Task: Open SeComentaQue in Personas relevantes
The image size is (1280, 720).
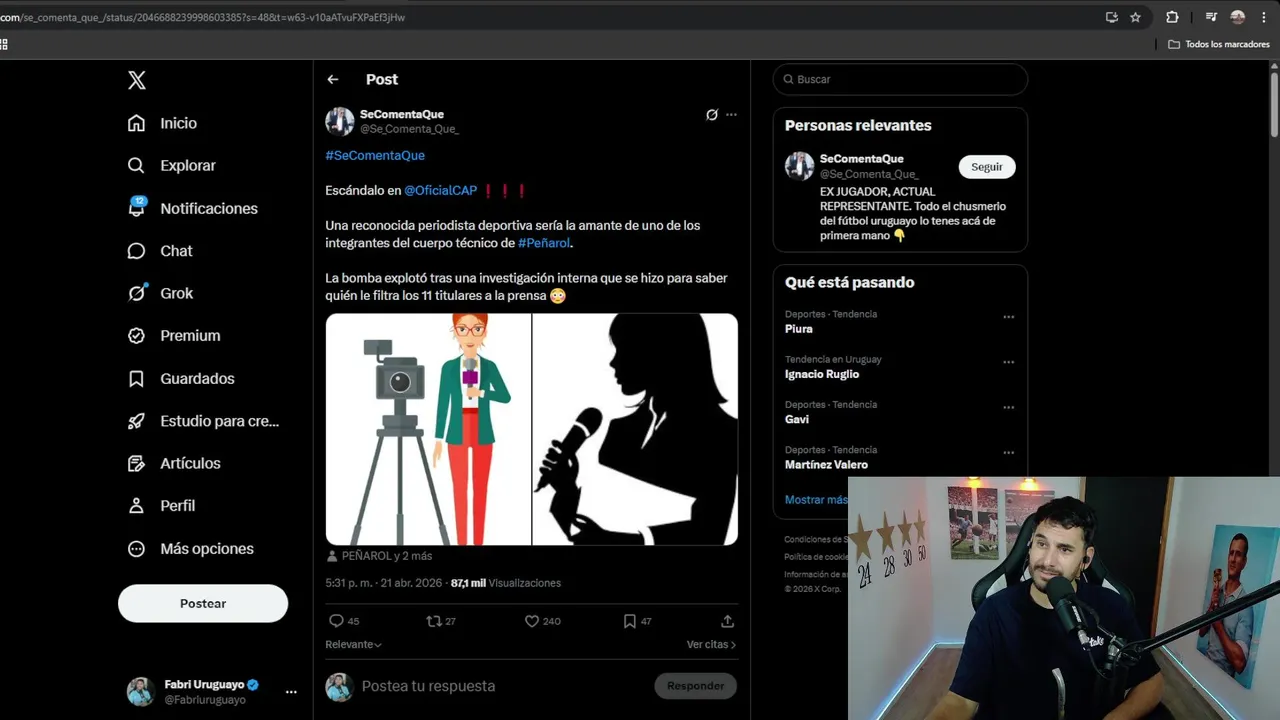Action: [x=861, y=159]
